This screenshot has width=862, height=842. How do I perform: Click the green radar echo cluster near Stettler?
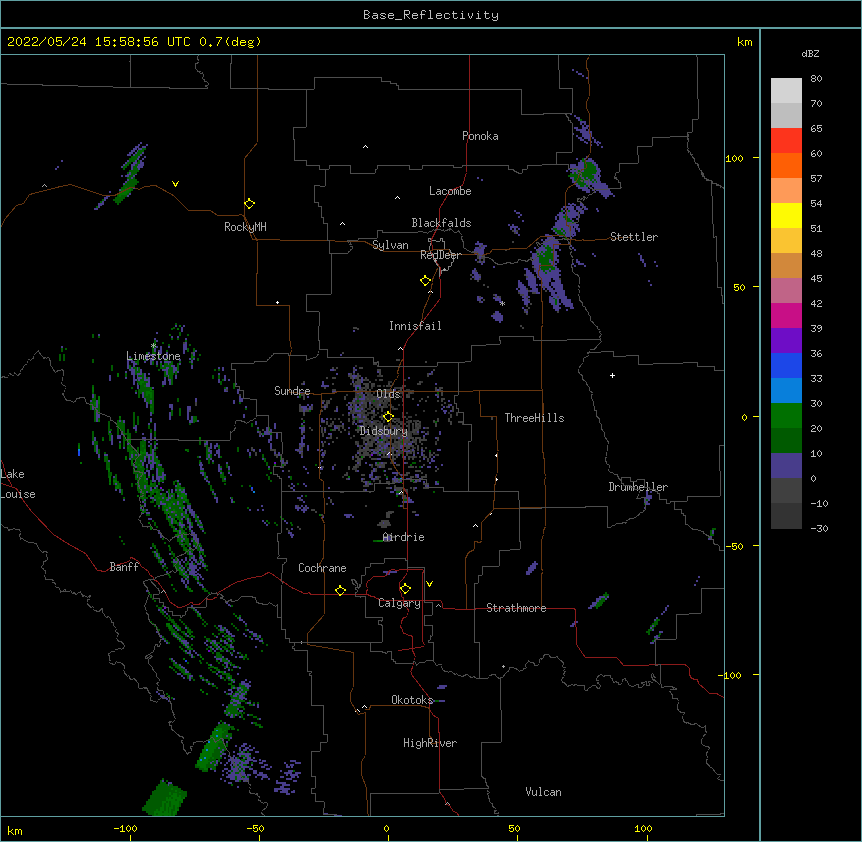click(x=546, y=257)
